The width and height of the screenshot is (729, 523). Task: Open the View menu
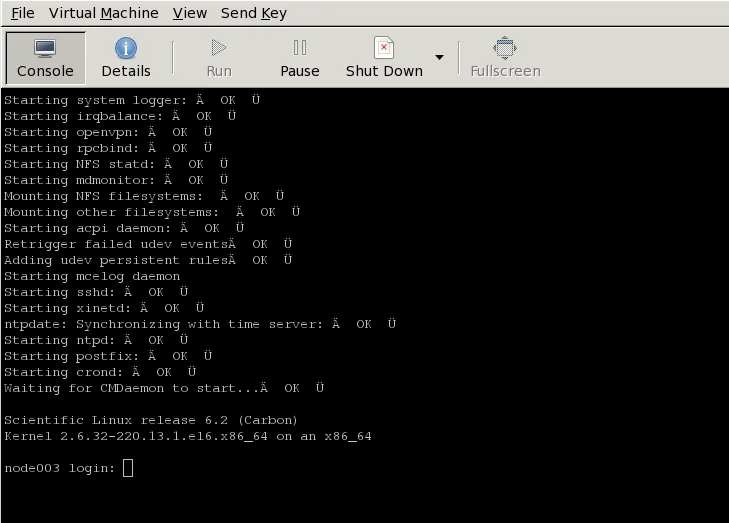pos(190,13)
